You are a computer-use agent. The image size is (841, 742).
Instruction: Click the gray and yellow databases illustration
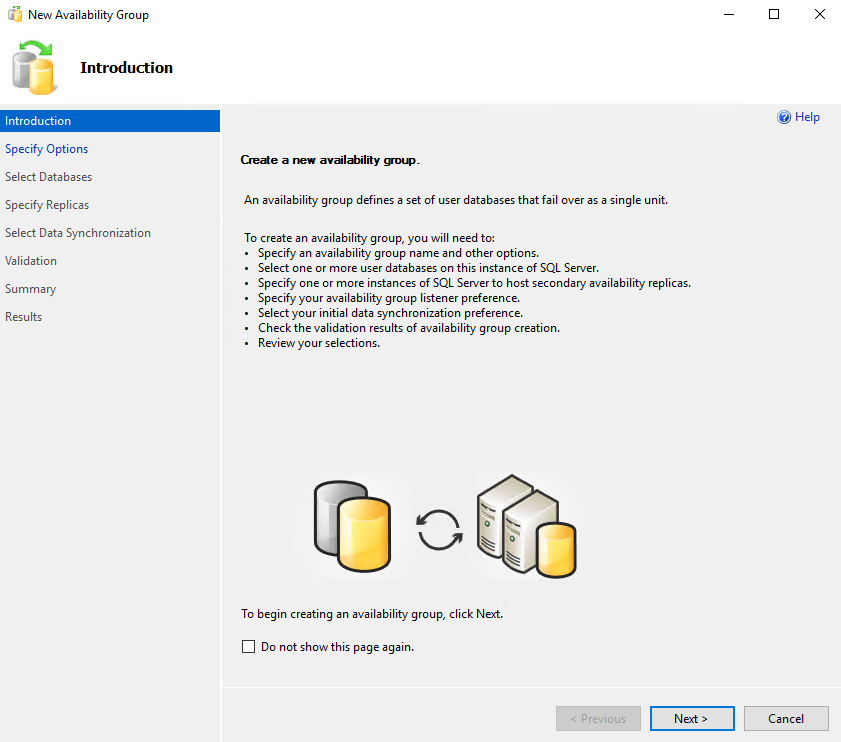(352, 526)
